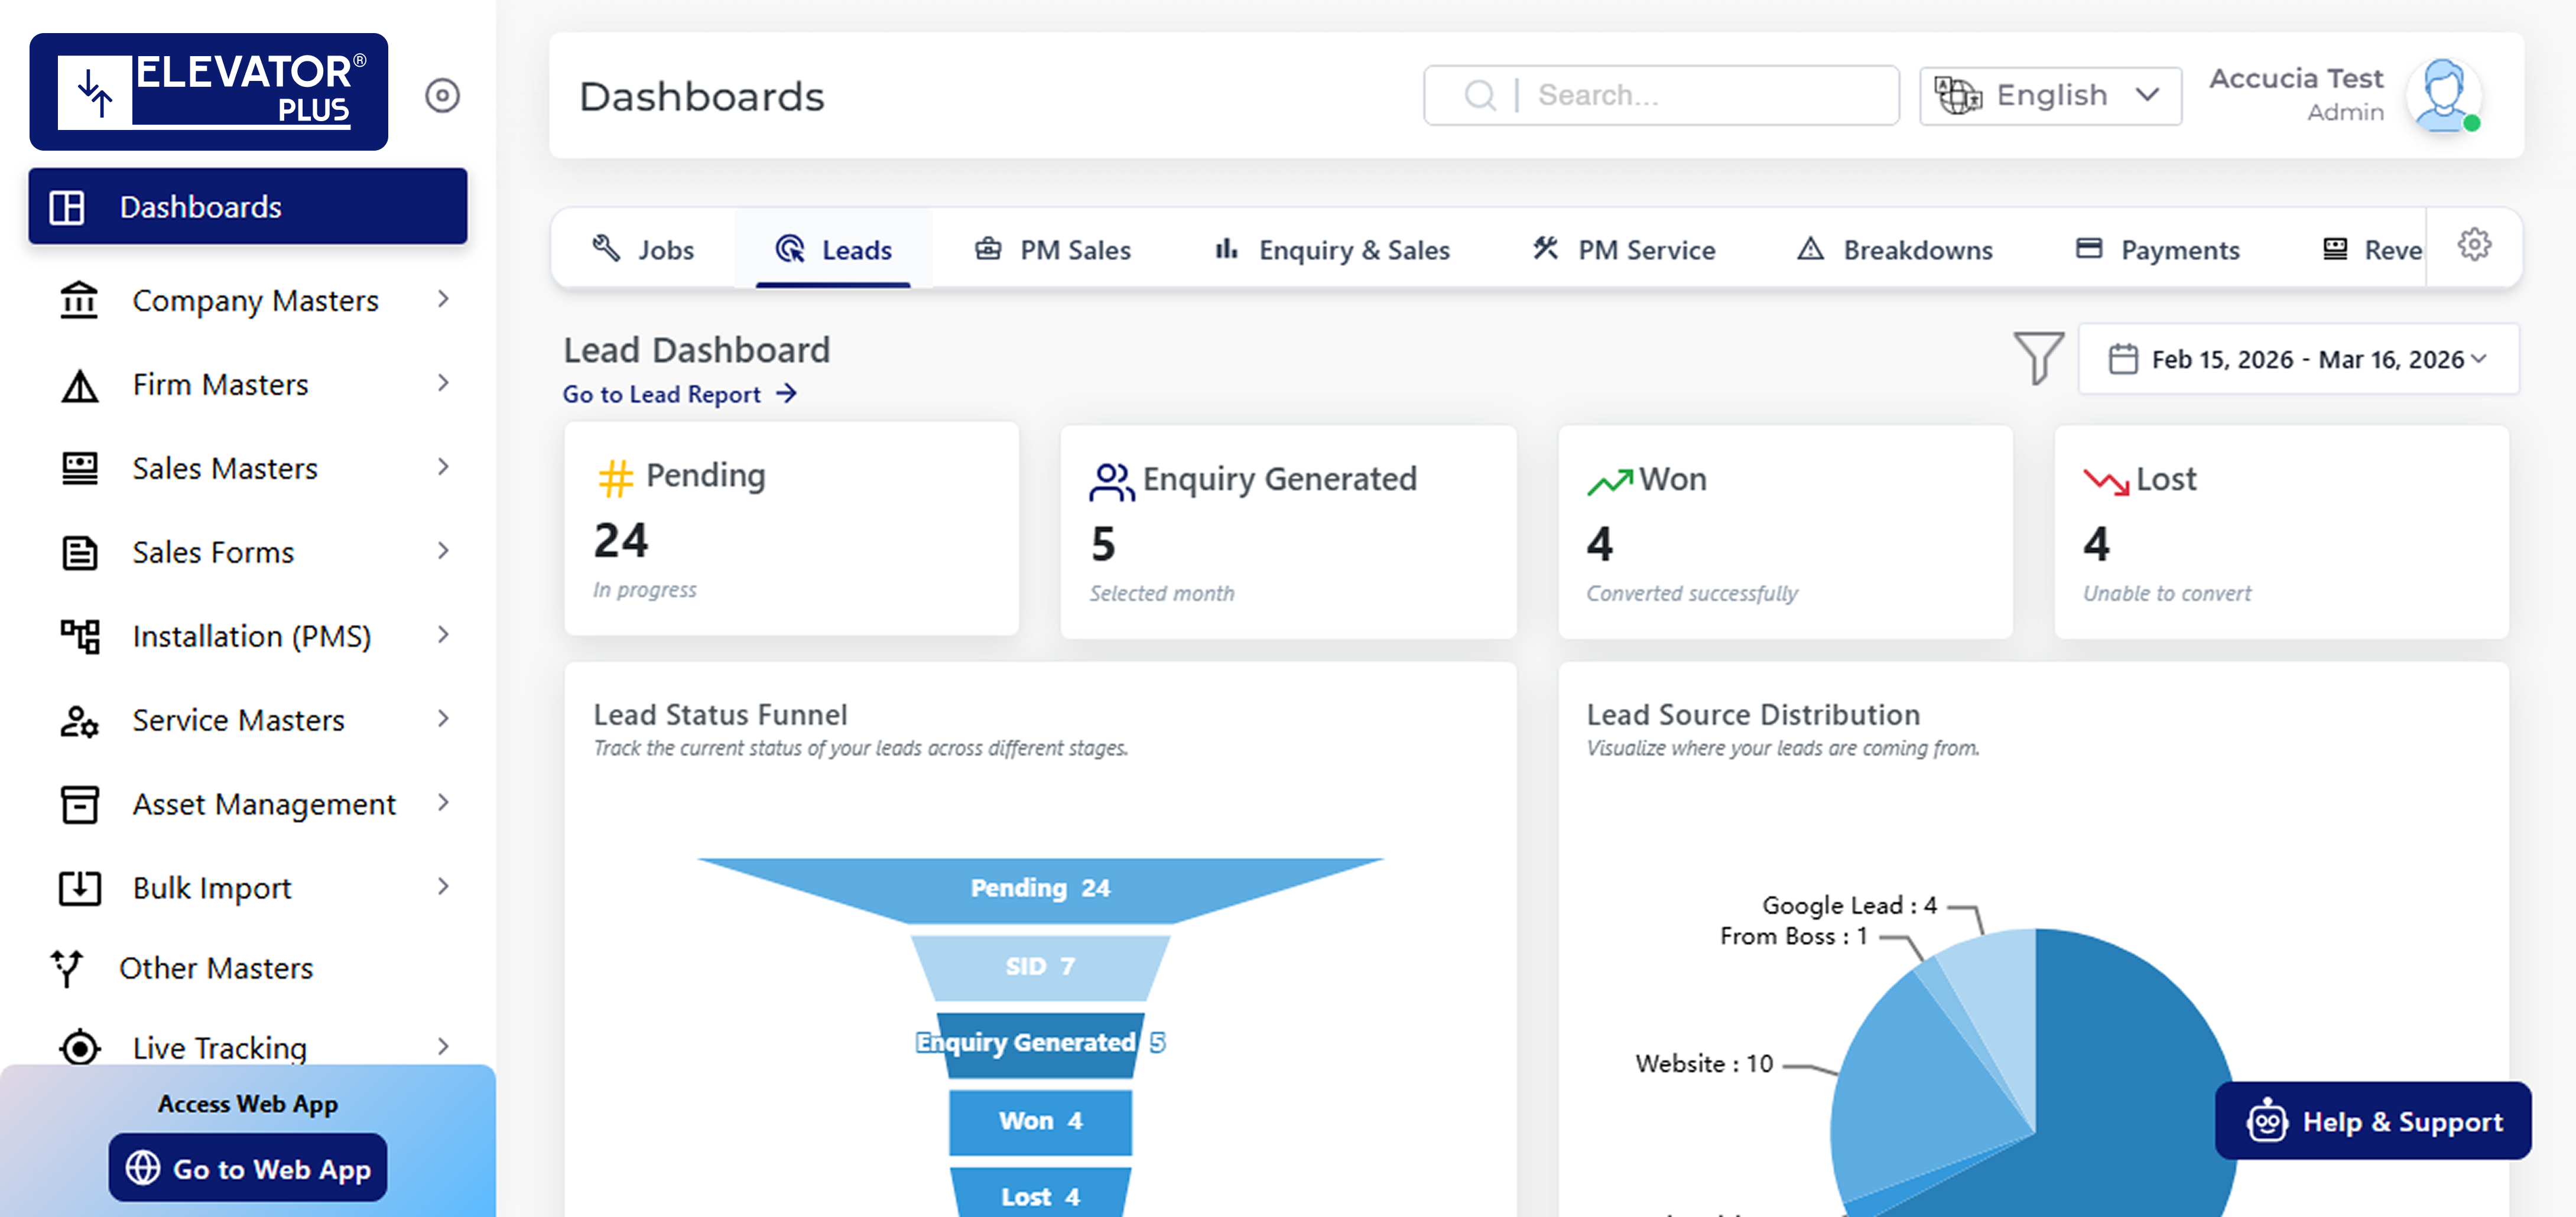Open the English language dropdown
The image size is (2576, 1217).
point(2050,96)
